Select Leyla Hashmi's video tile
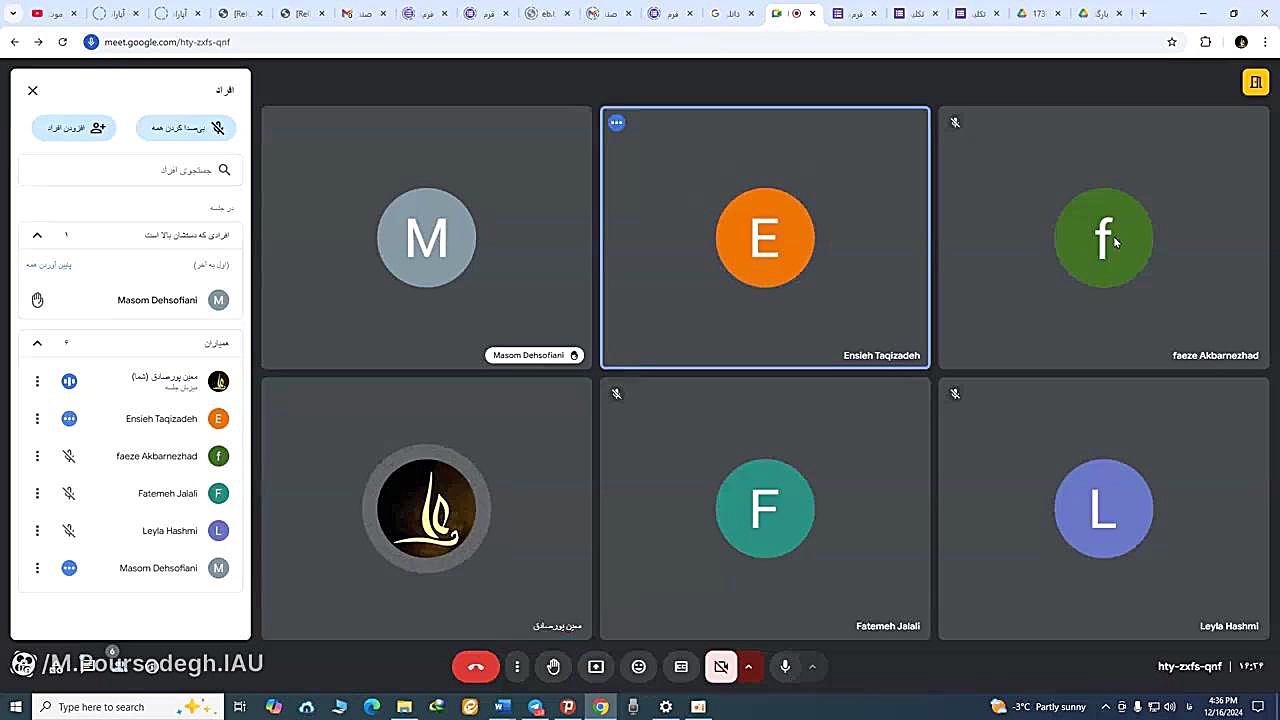The height and width of the screenshot is (720, 1280). pyautogui.click(x=1104, y=509)
